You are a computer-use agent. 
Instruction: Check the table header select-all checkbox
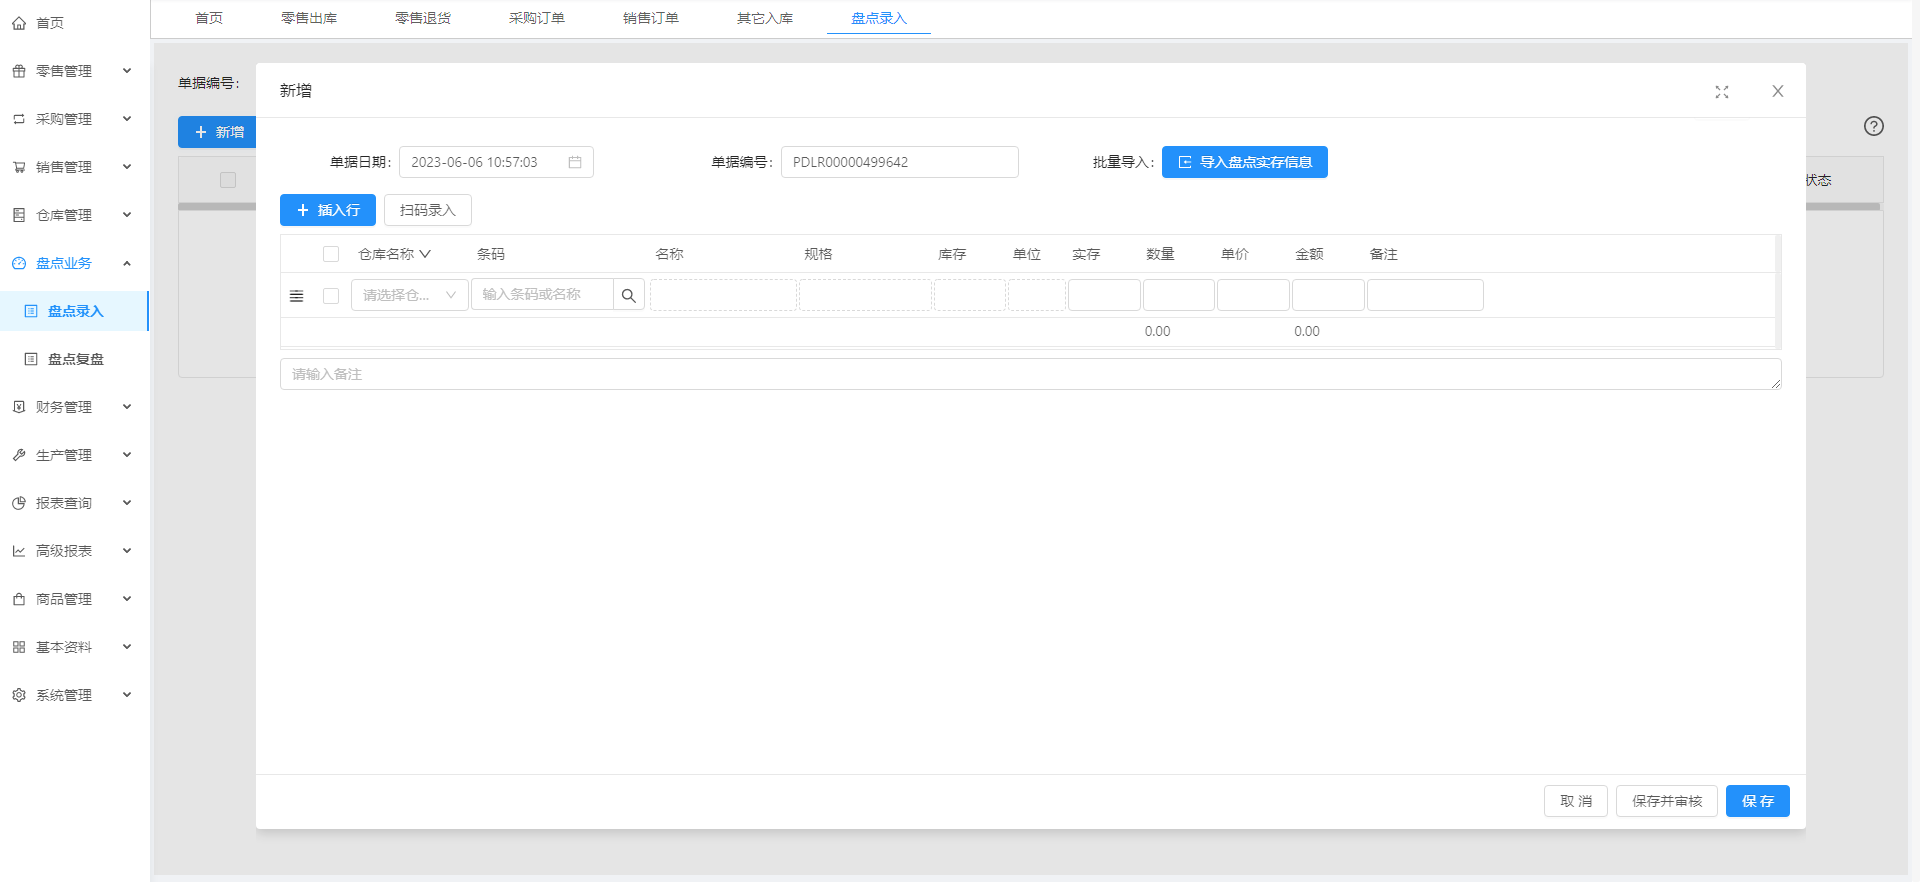pos(331,254)
